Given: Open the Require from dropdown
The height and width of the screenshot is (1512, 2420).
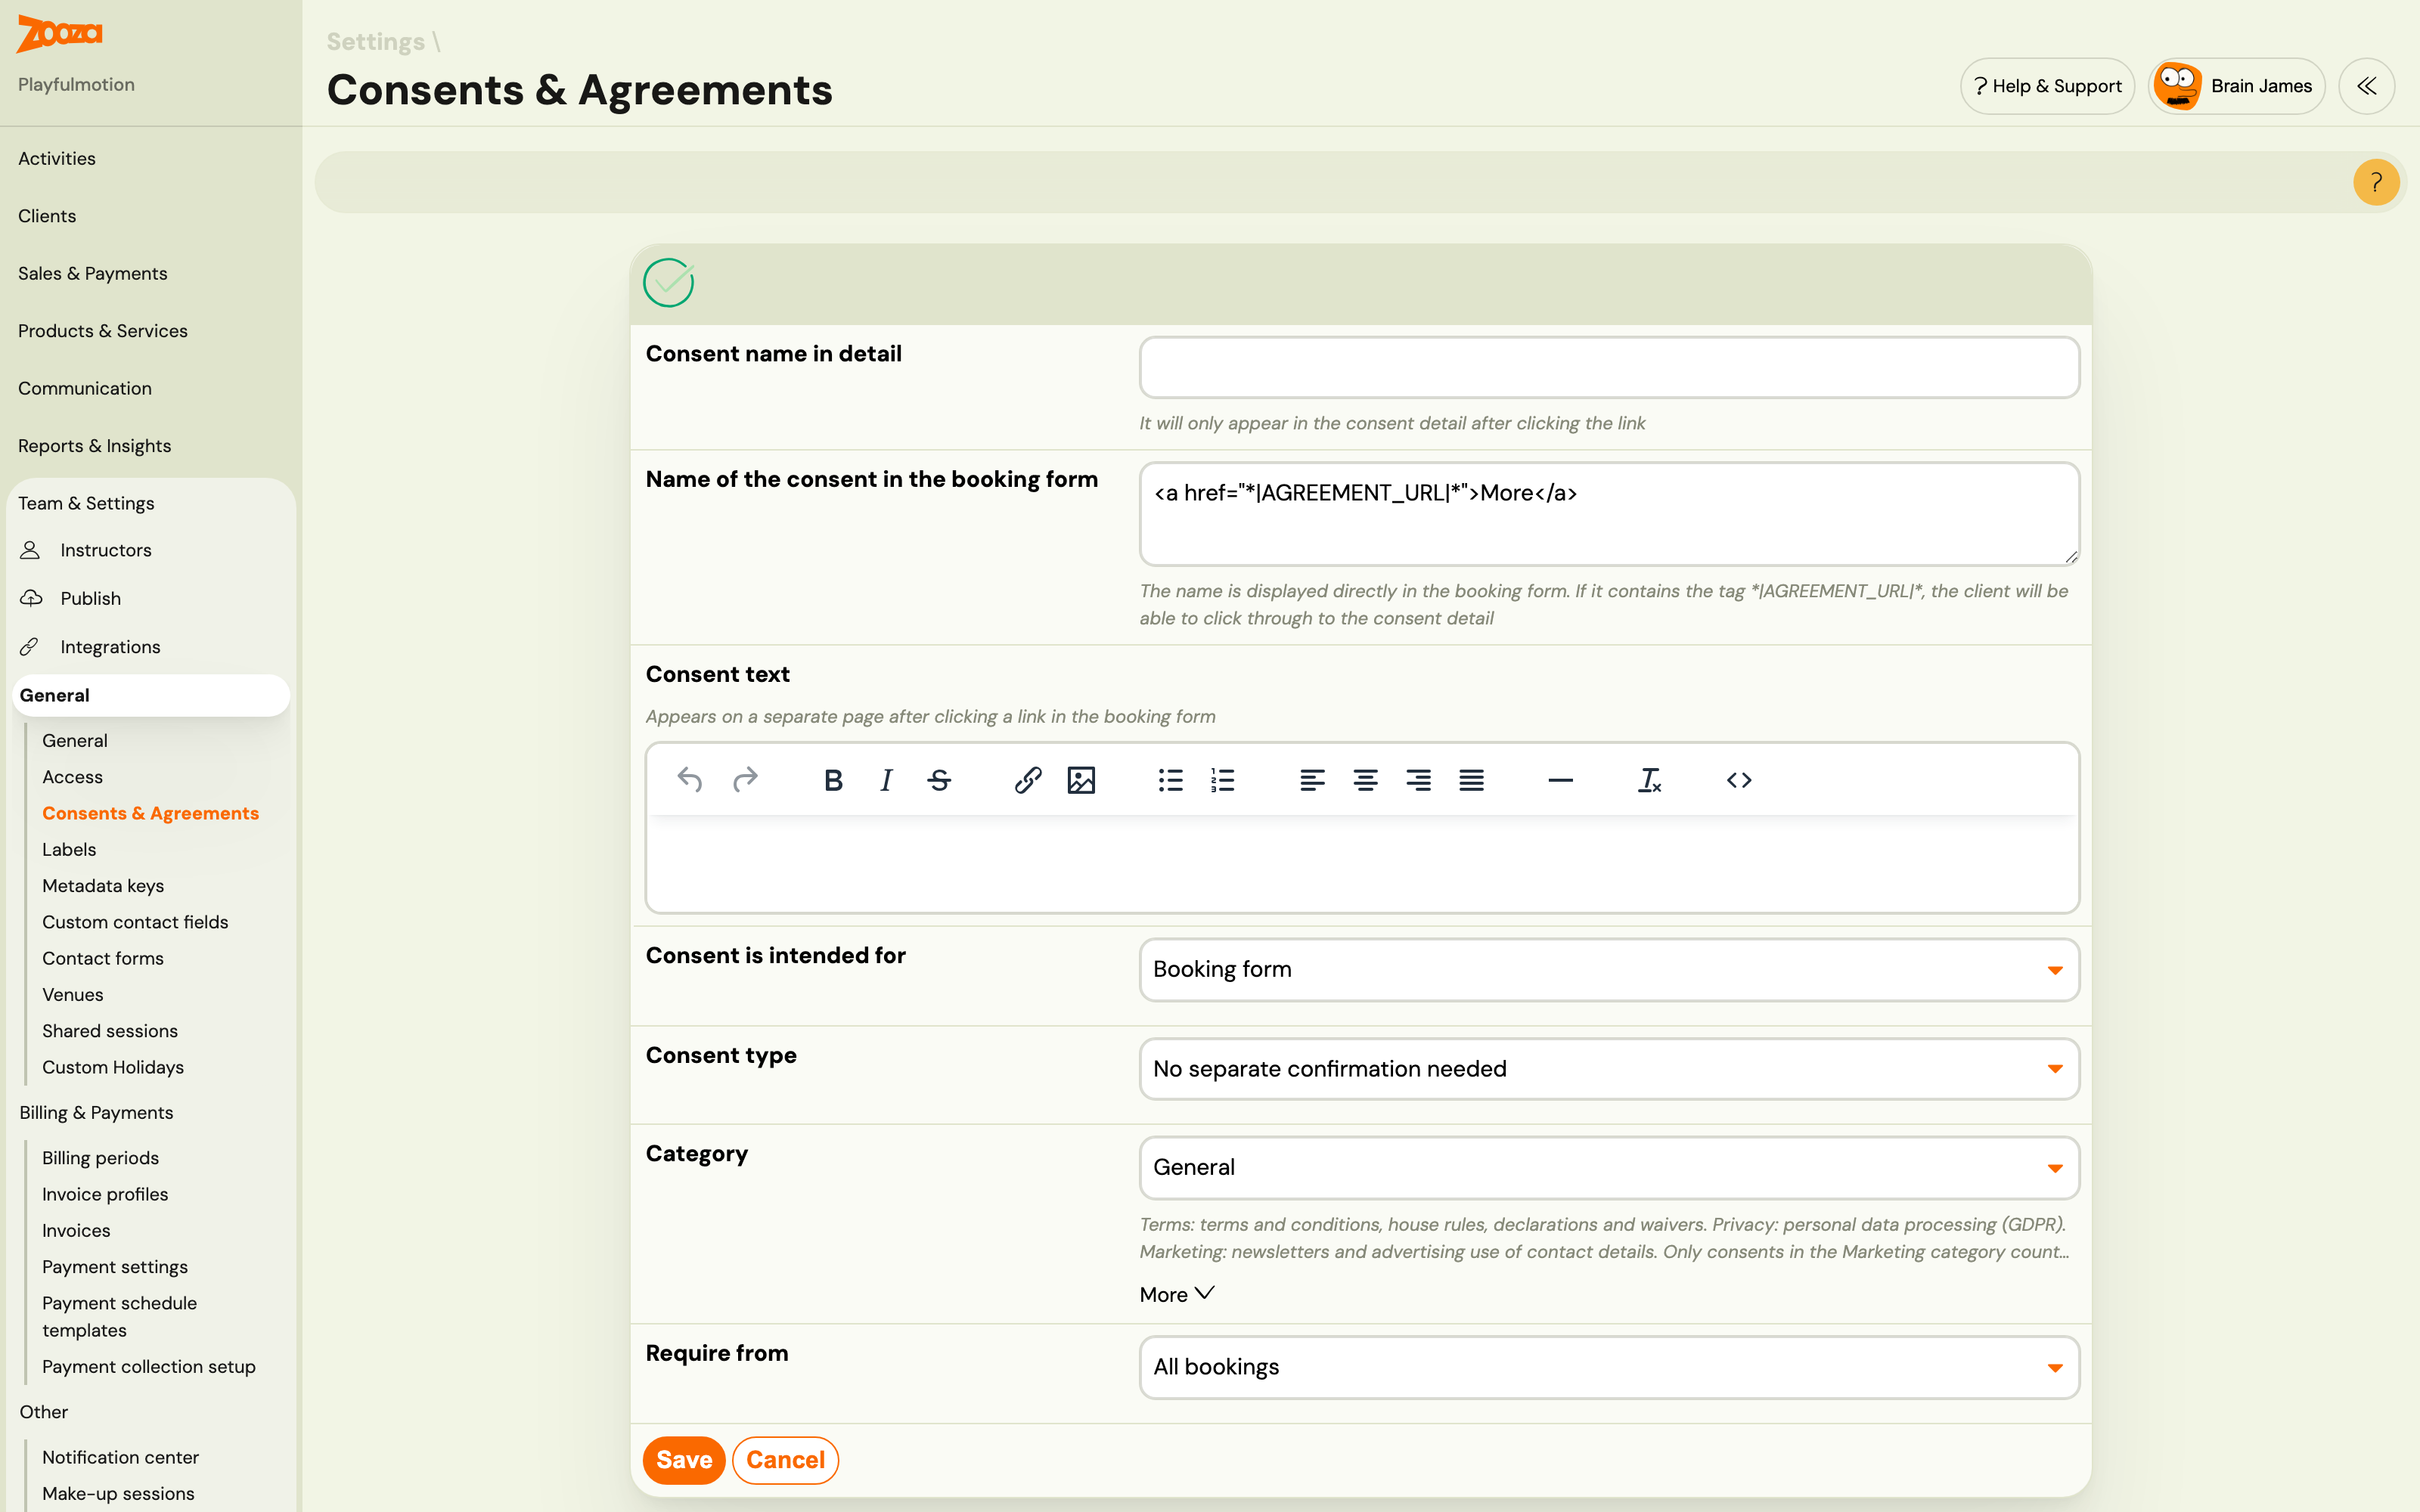Looking at the screenshot, I should tap(1609, 1367).
